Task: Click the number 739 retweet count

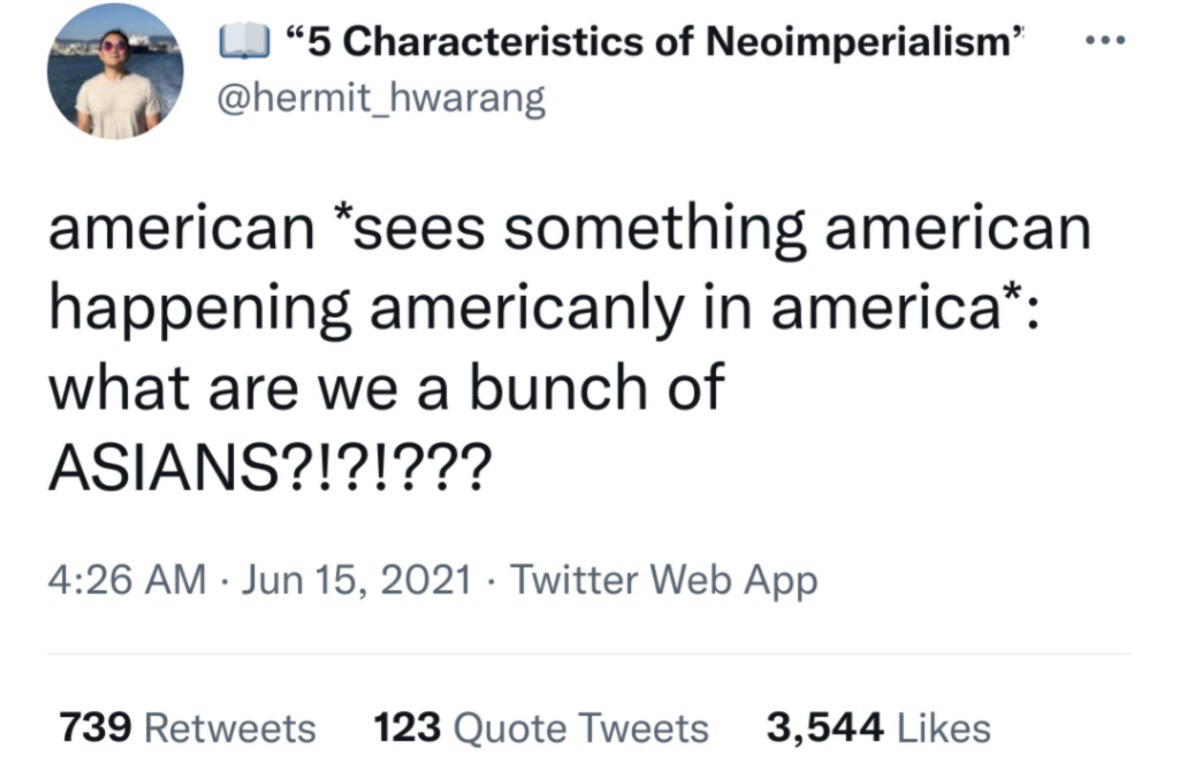Action: [97, 727]
